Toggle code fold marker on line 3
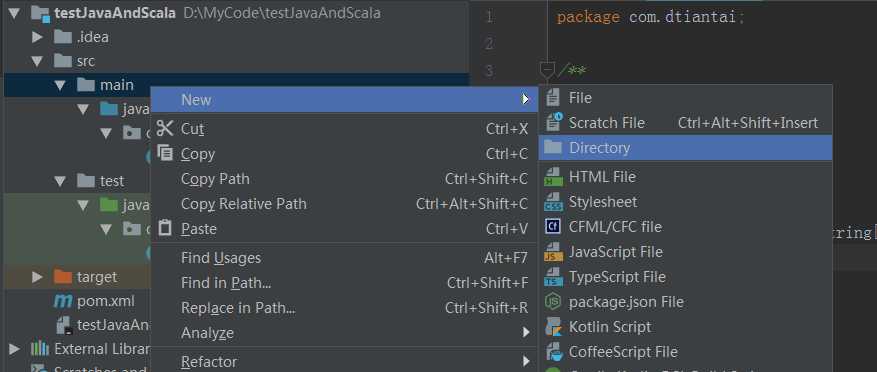The image size is (877, 372). tap(547, 70)
